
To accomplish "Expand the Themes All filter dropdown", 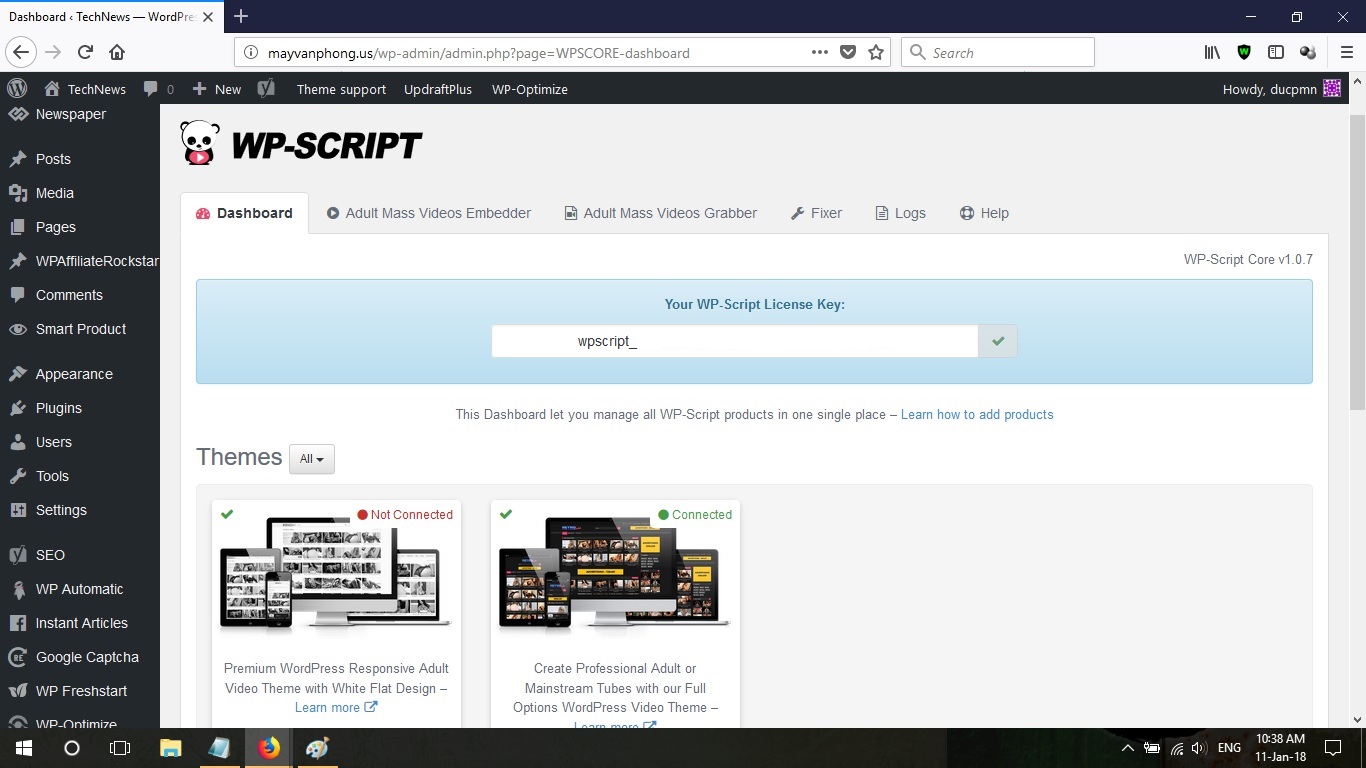I will pos(312,459).
